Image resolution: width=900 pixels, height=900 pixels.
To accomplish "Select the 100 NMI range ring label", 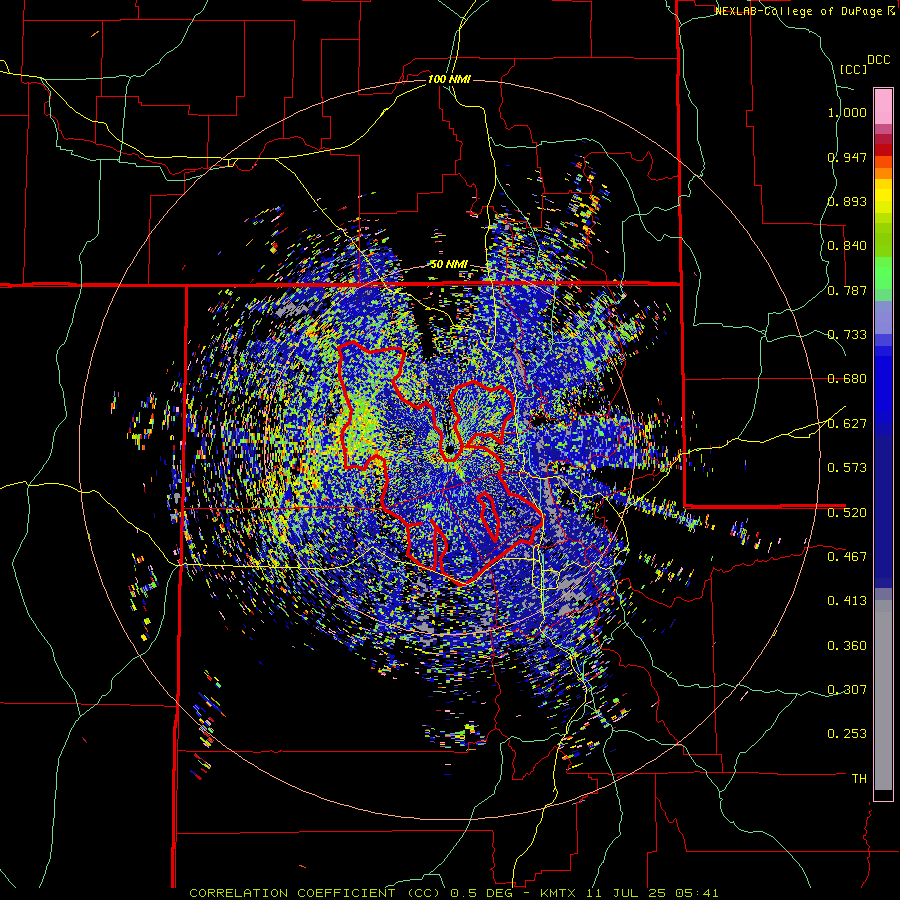I will click(449, 79).
